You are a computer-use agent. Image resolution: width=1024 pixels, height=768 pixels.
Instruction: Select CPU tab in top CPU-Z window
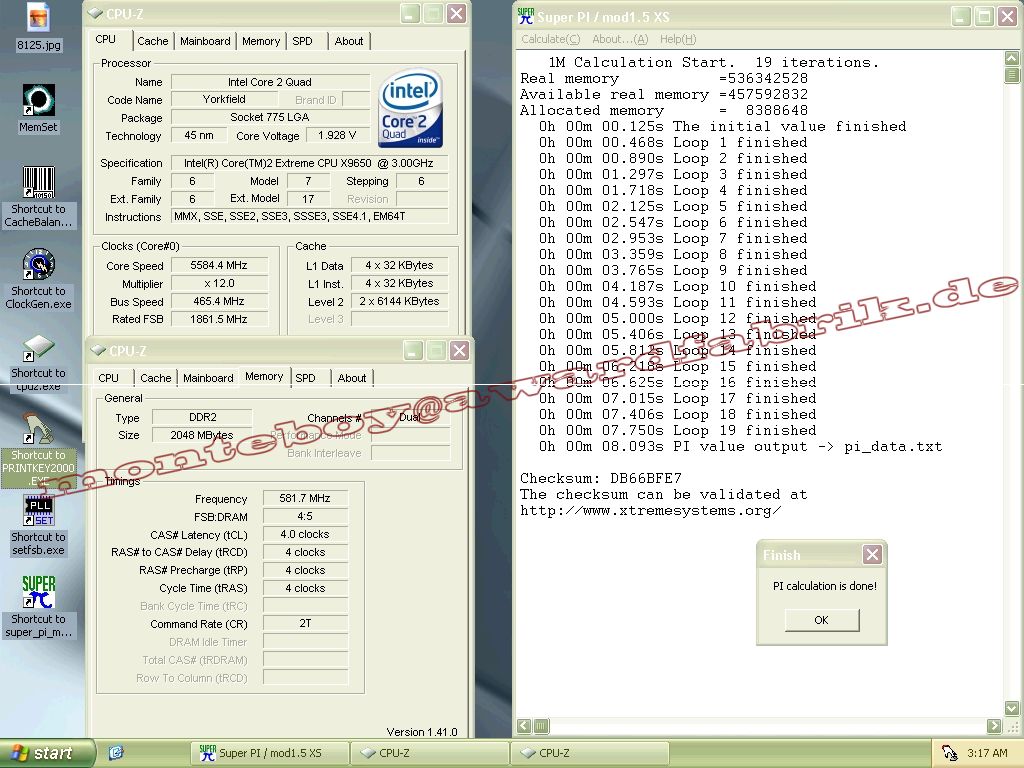pos(106,39)
